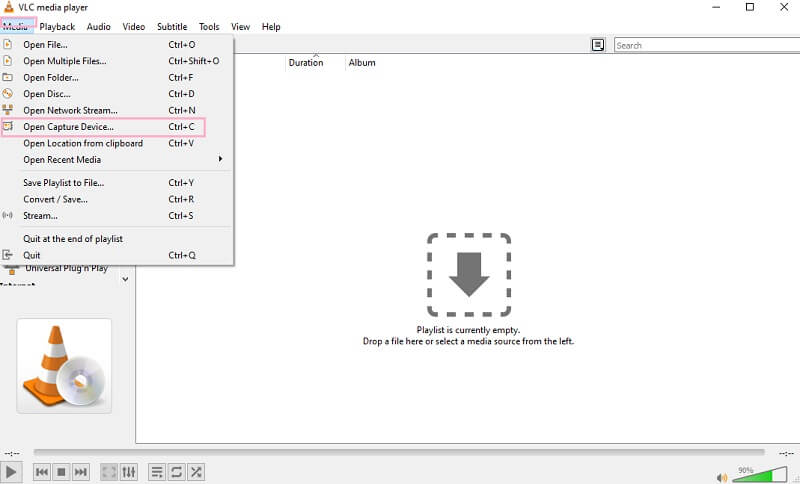
Task: Sort playlist by Album column
Action: pos(362,62)
